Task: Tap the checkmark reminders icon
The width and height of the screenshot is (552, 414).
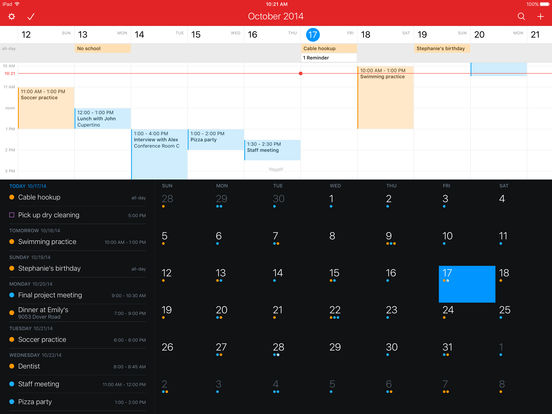Action: pos(31,17)
